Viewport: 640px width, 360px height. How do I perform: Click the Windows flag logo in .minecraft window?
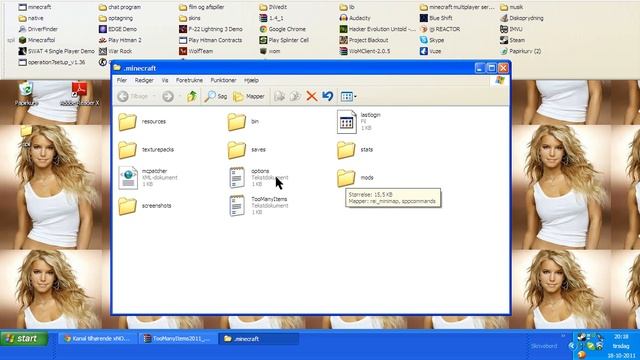coord(500,80)
